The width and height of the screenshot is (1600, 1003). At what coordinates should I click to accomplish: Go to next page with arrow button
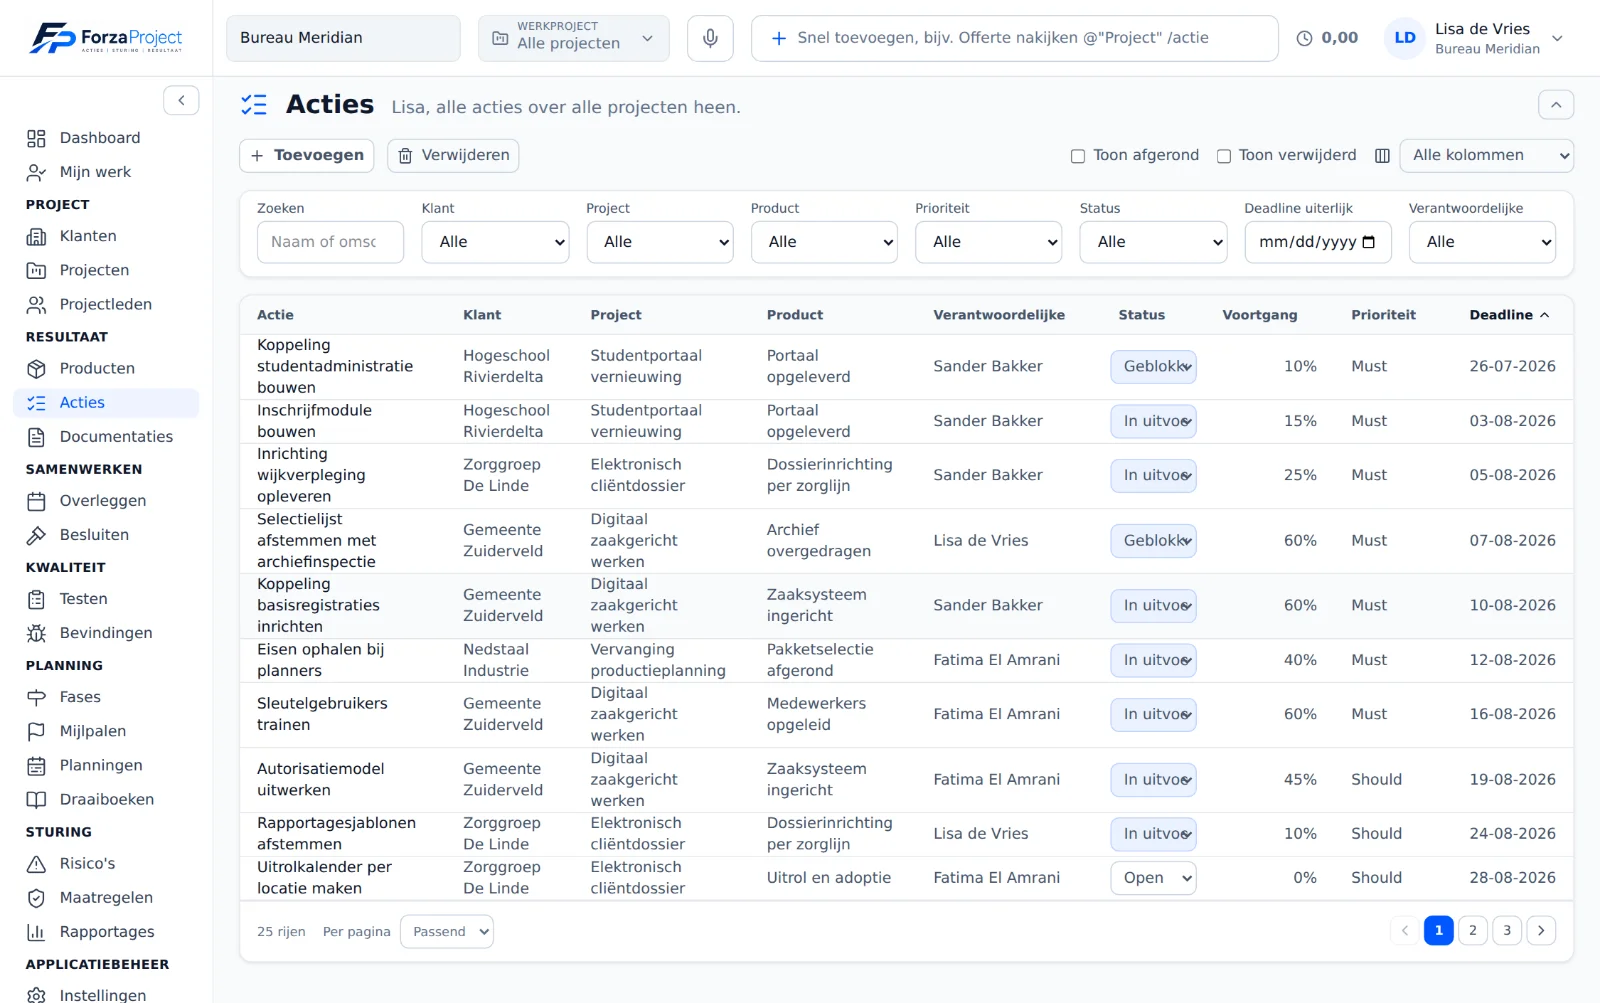click(1541, 930)
